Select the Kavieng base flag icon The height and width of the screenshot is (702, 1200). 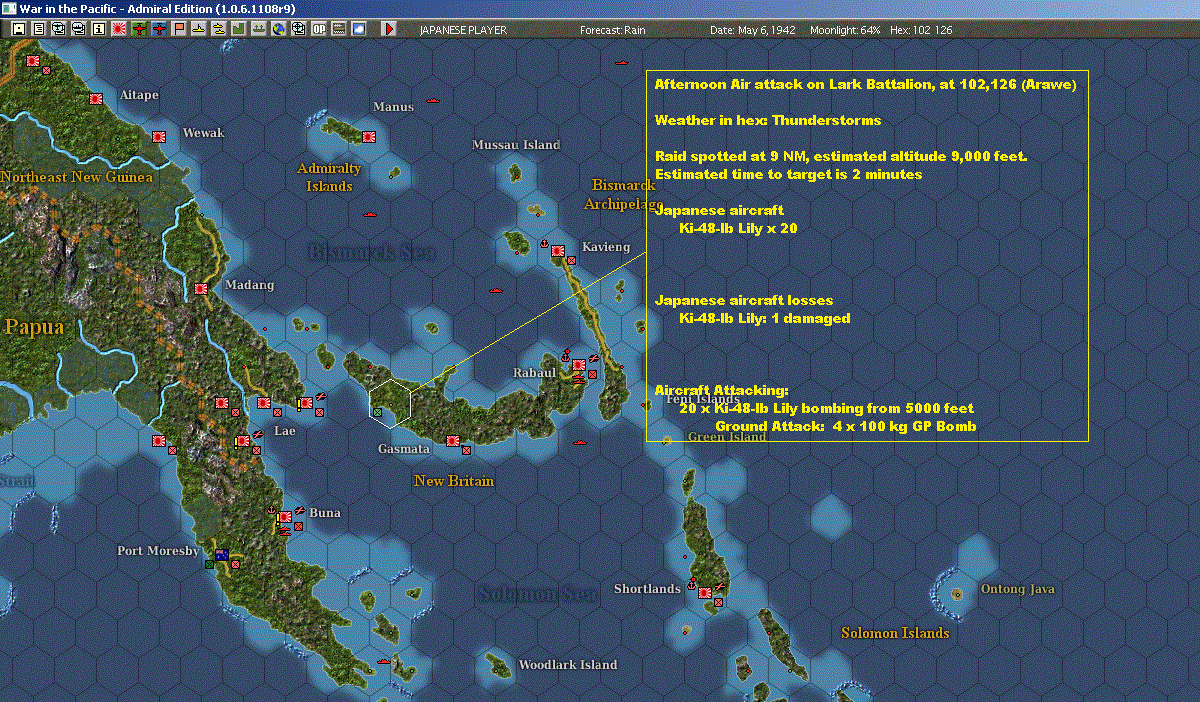tap(559, 249)
